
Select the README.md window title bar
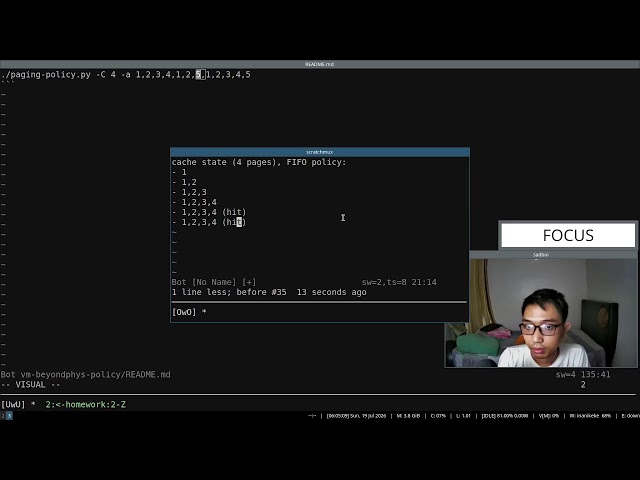point(320,64)
